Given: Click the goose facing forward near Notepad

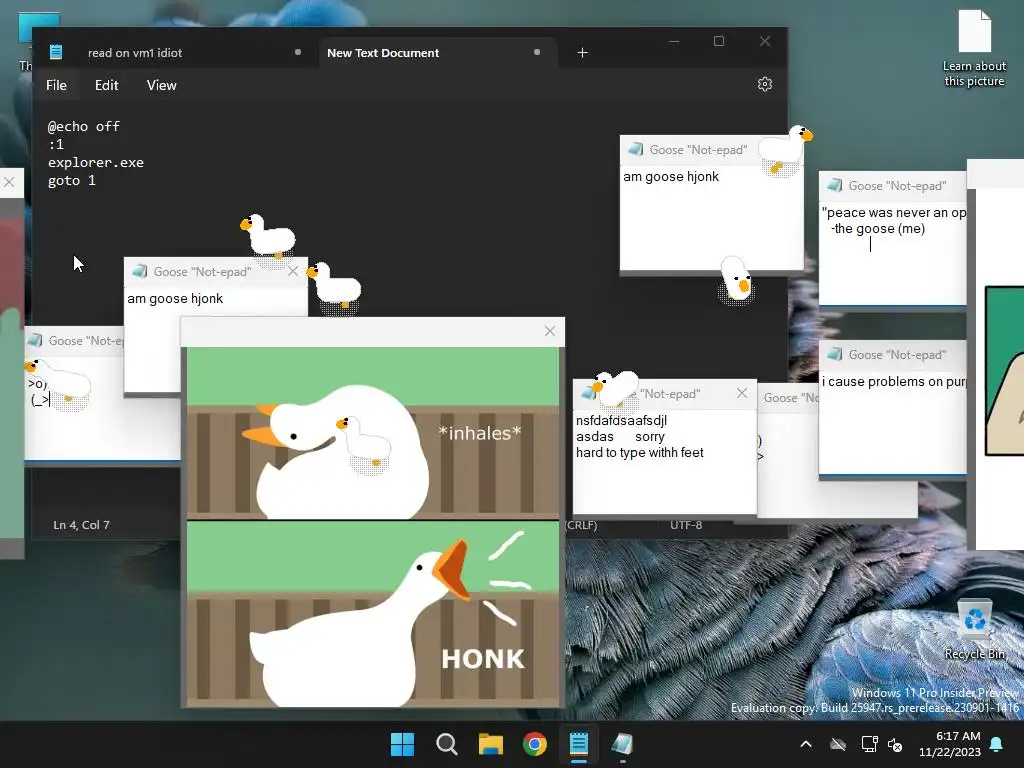Looking at the screenshot, I should (x=736, y=280).
